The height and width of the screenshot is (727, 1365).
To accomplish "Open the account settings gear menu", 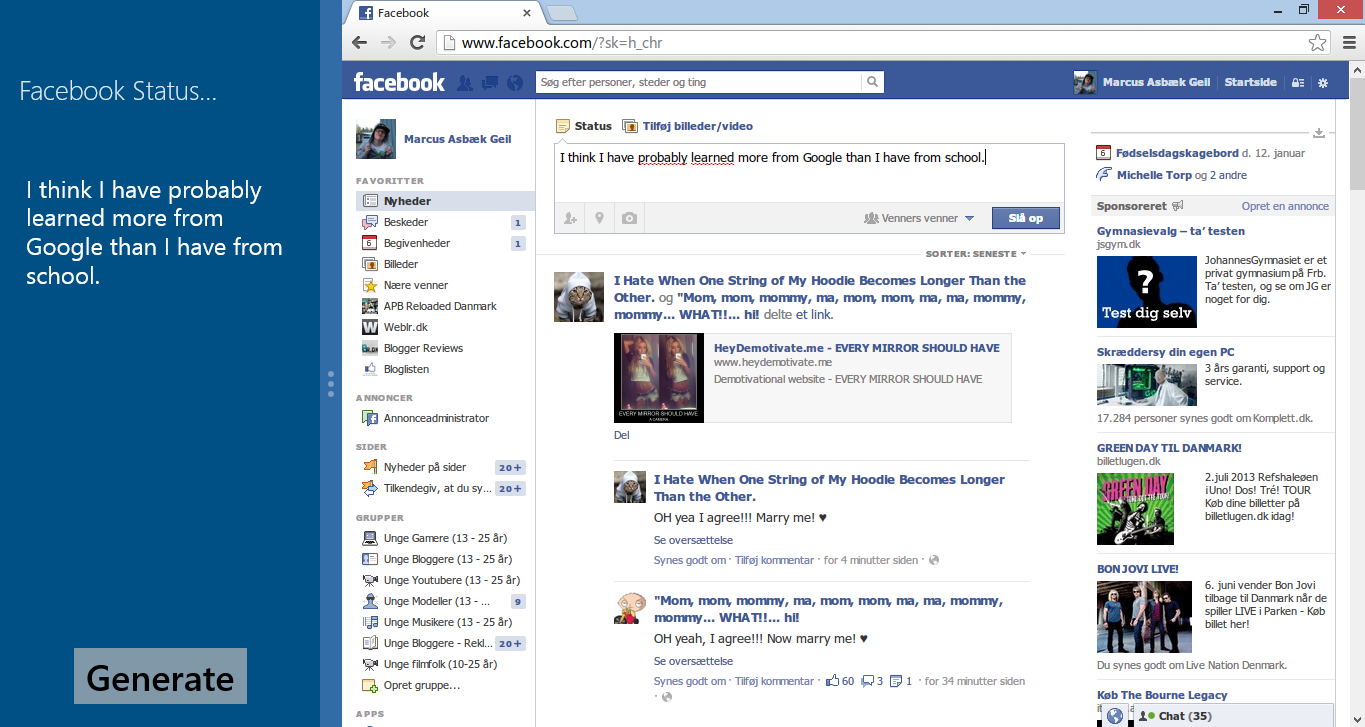I will [1323, 83].
